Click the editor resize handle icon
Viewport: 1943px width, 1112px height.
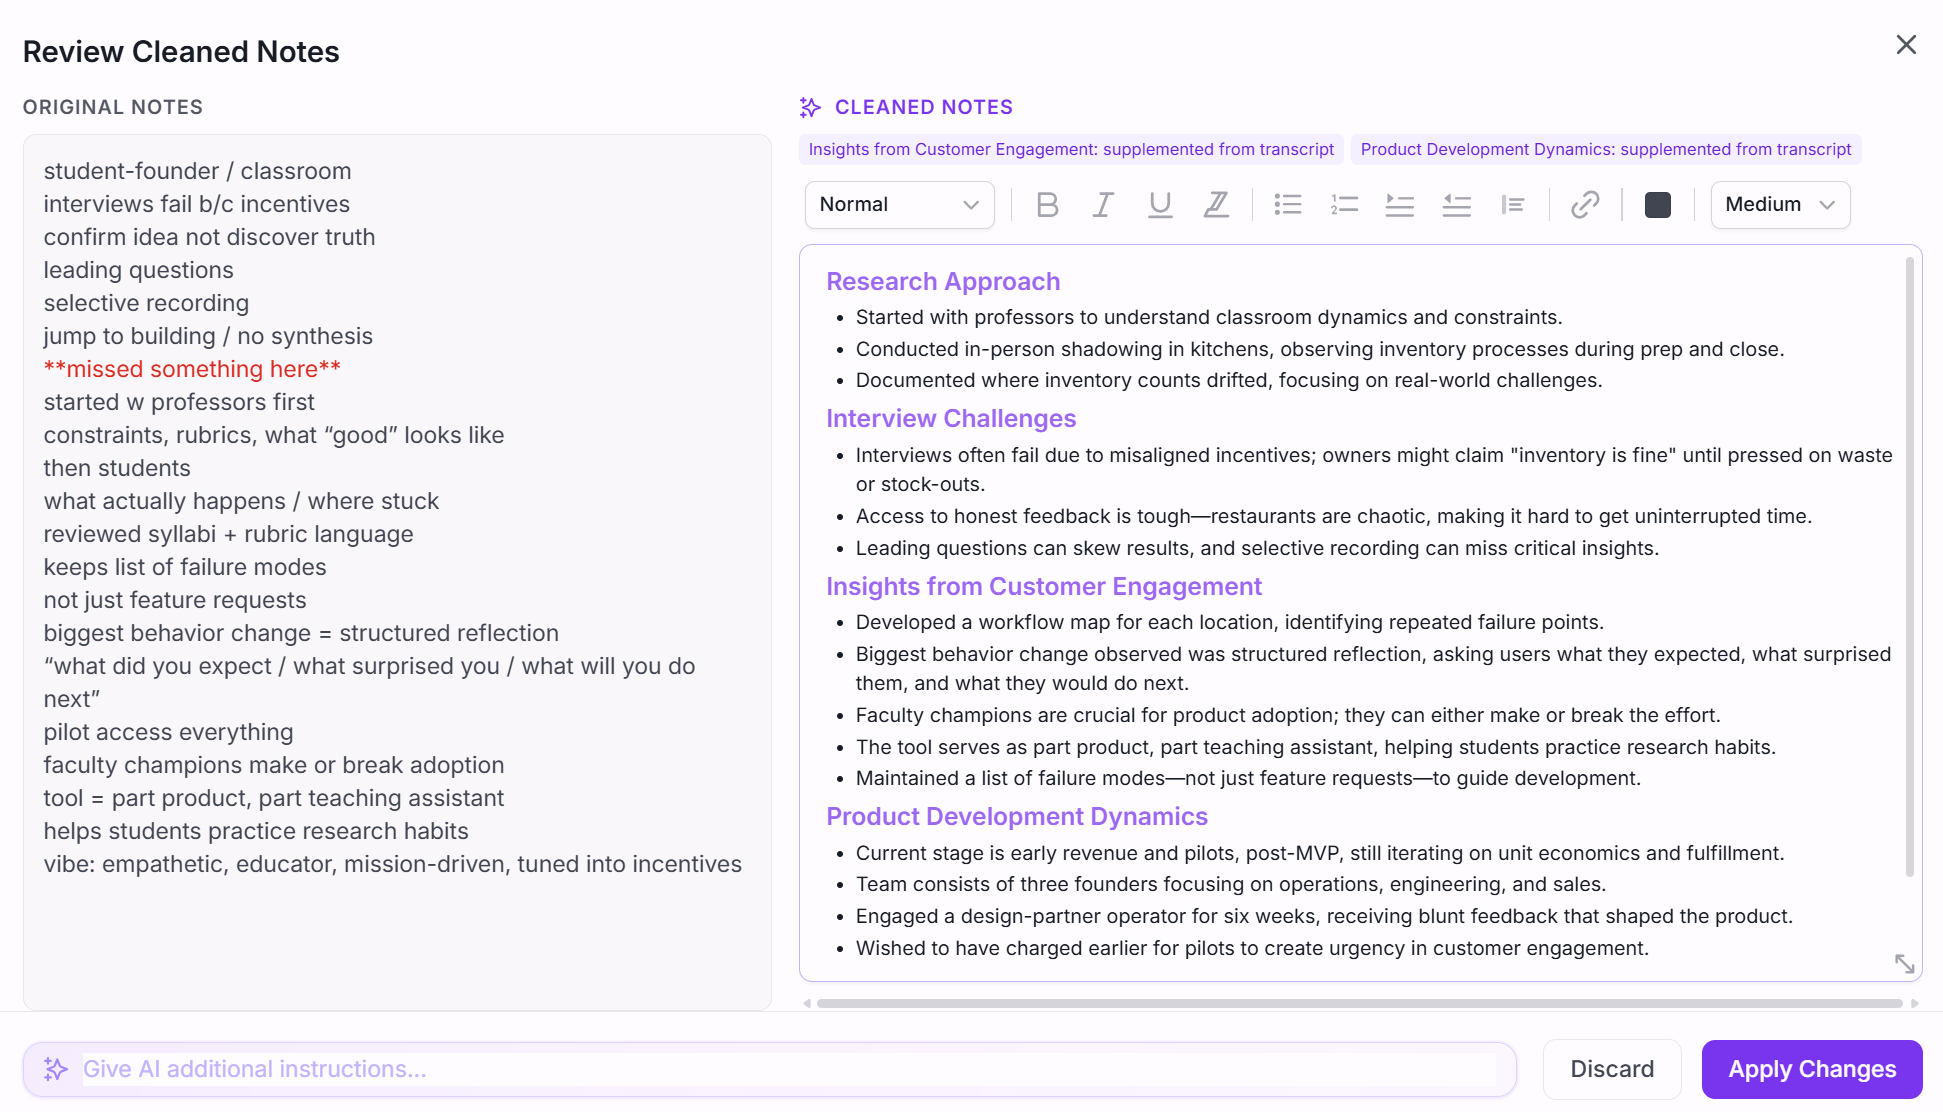[x=1904, y=963]
